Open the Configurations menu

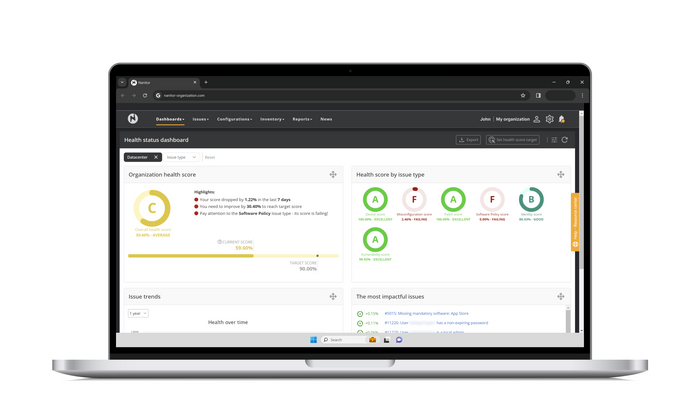234,119
